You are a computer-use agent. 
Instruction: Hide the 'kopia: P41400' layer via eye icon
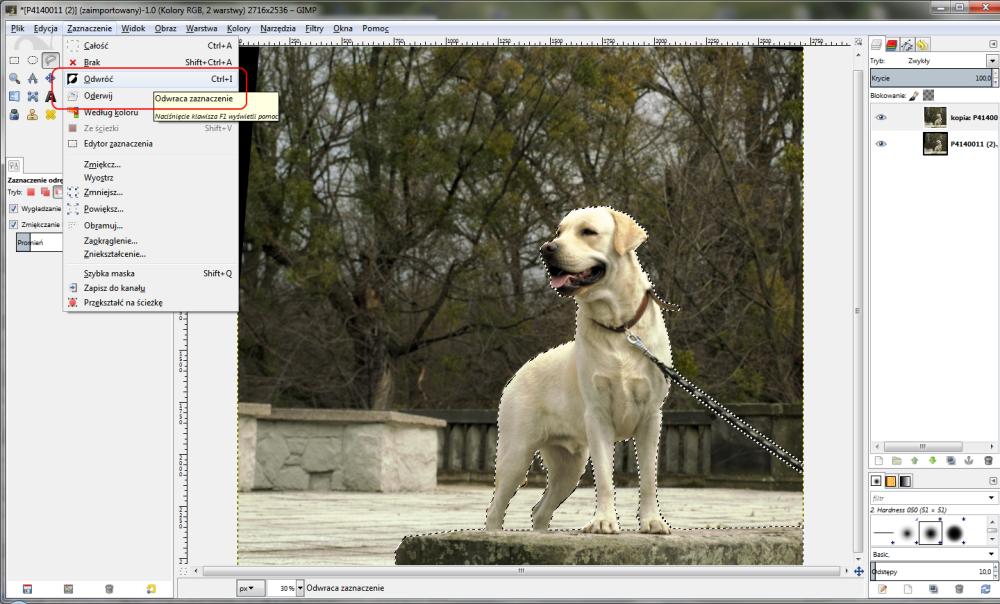point(881,117)
